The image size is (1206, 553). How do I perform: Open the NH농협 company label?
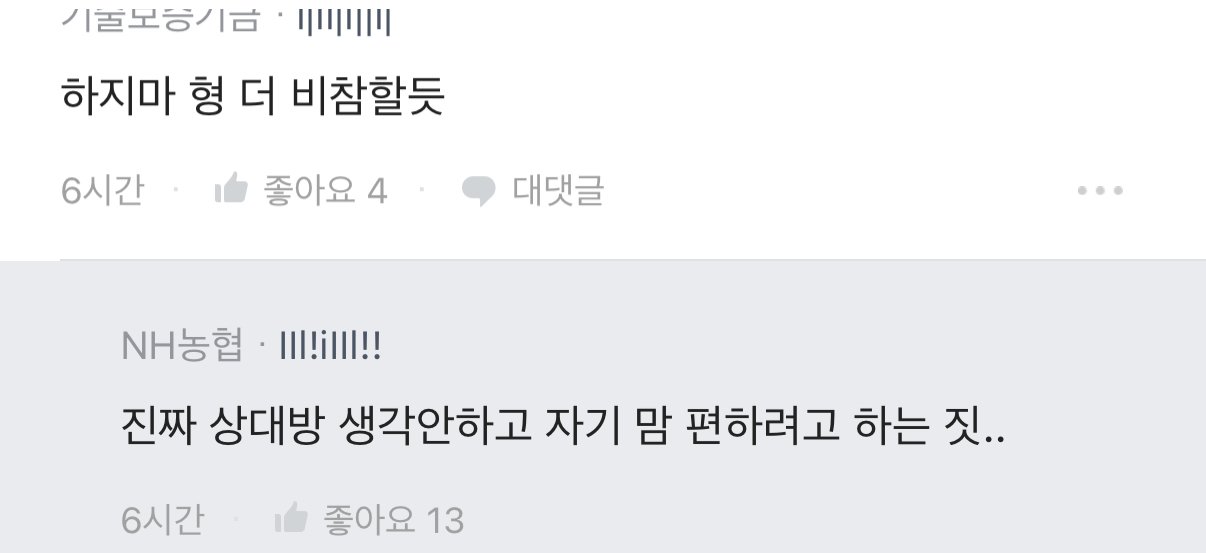[182, 346]
